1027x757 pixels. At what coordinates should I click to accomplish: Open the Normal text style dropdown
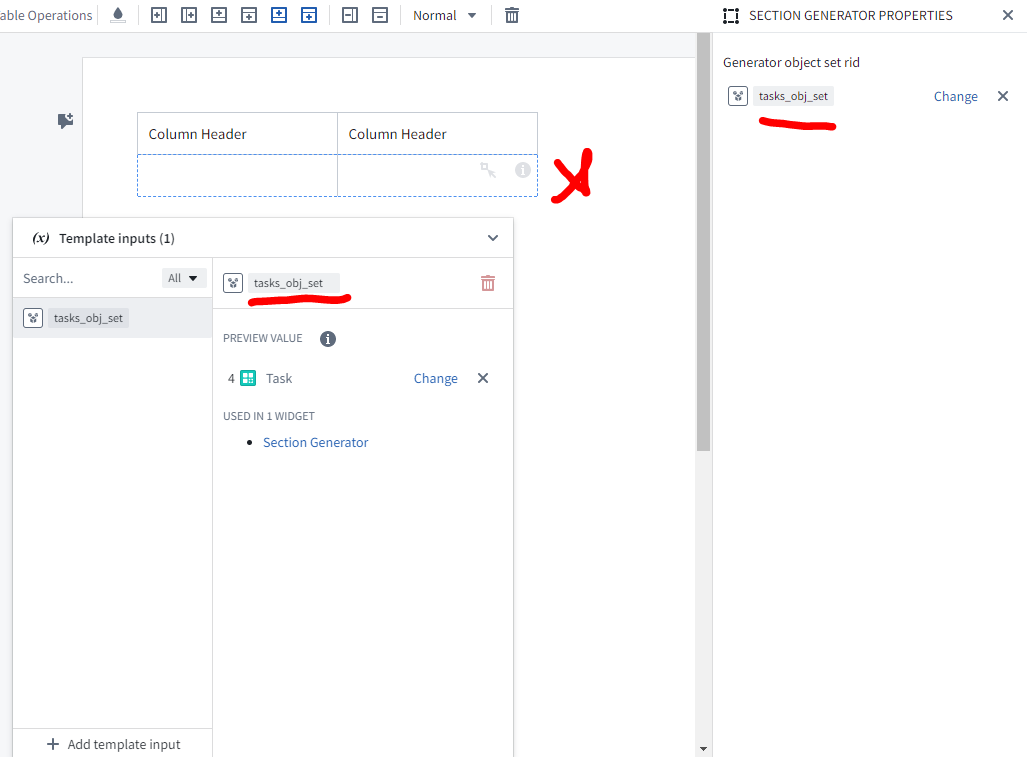pyautogui.click(x=444, y=15)
